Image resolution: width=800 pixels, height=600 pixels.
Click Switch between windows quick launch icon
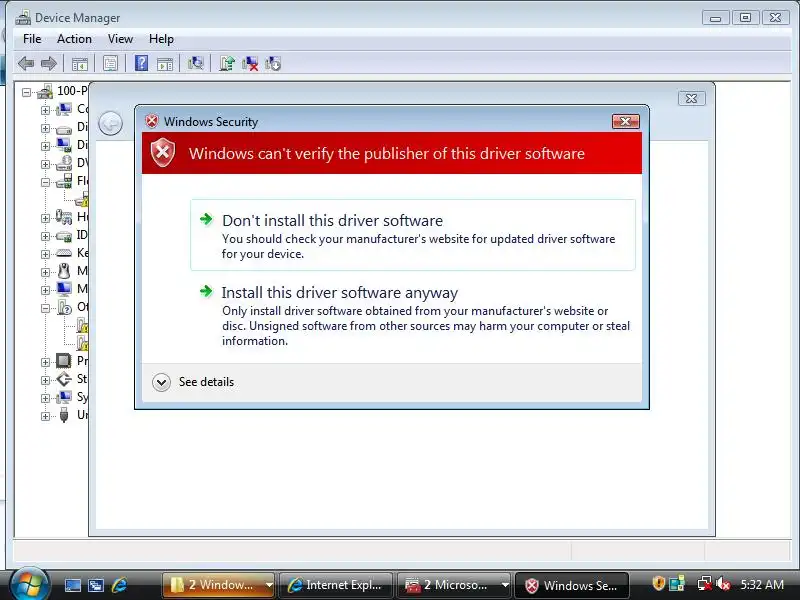coord(96,585)
